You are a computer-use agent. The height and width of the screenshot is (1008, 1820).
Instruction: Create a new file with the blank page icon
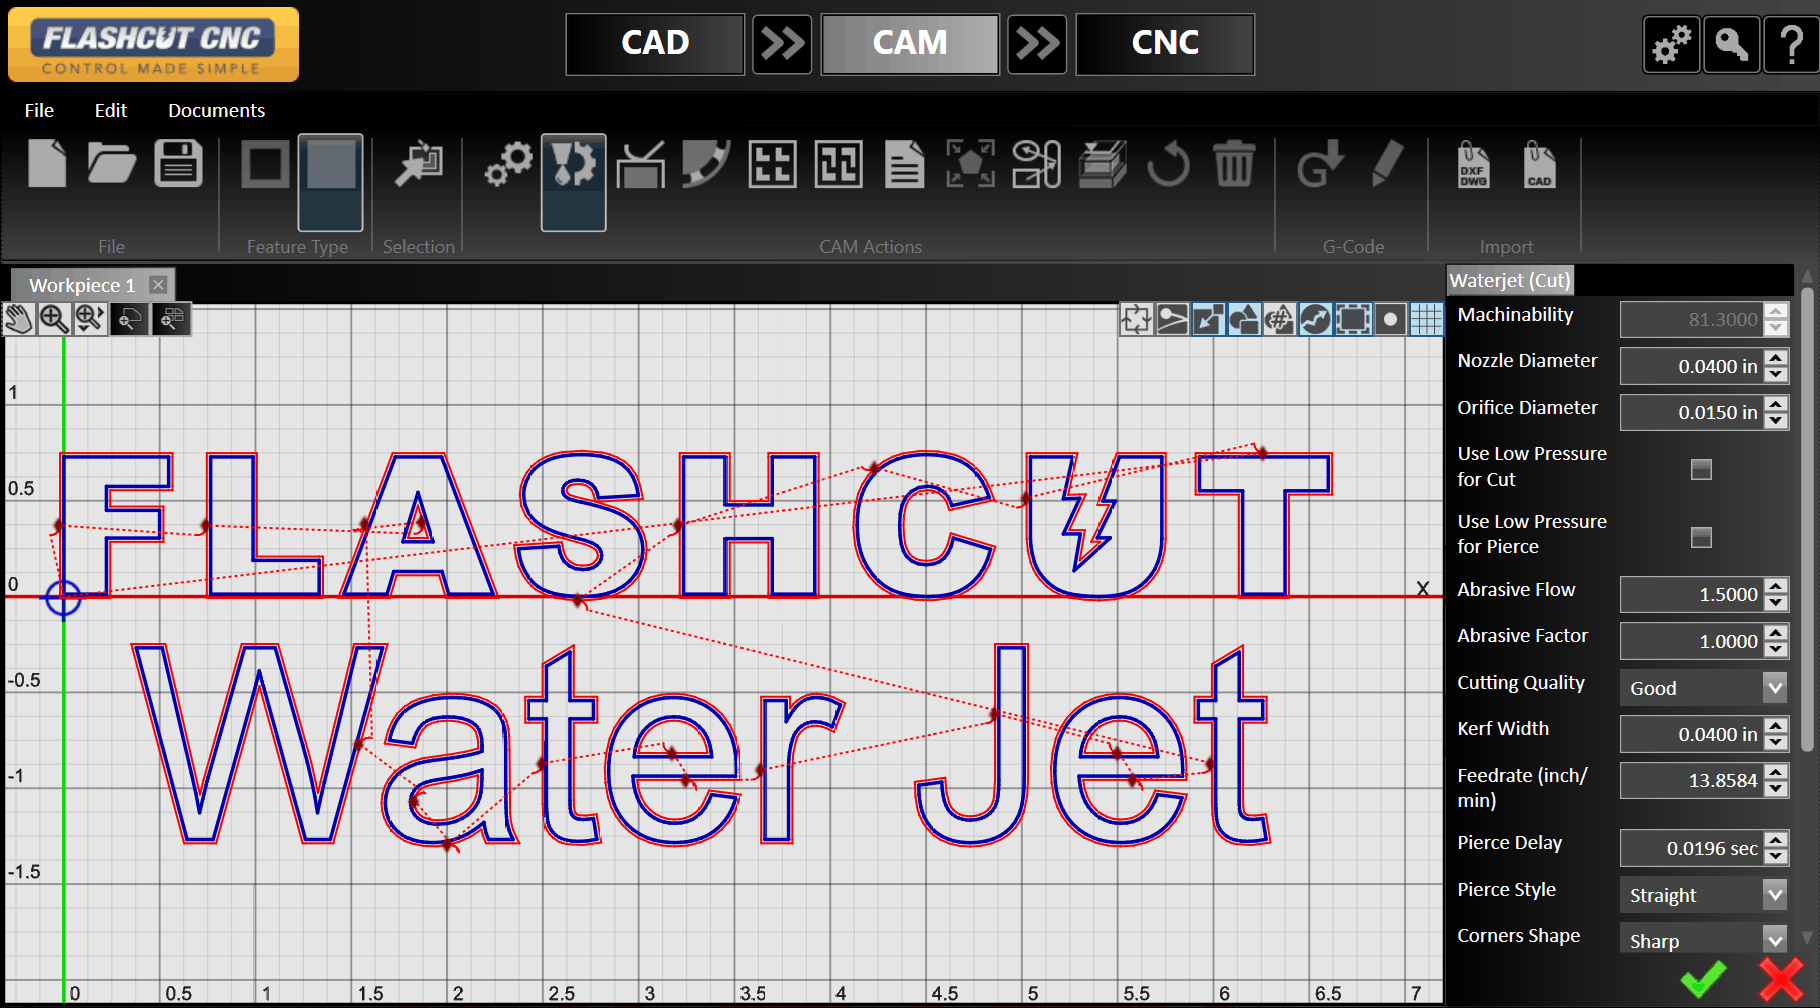point(47,163)
